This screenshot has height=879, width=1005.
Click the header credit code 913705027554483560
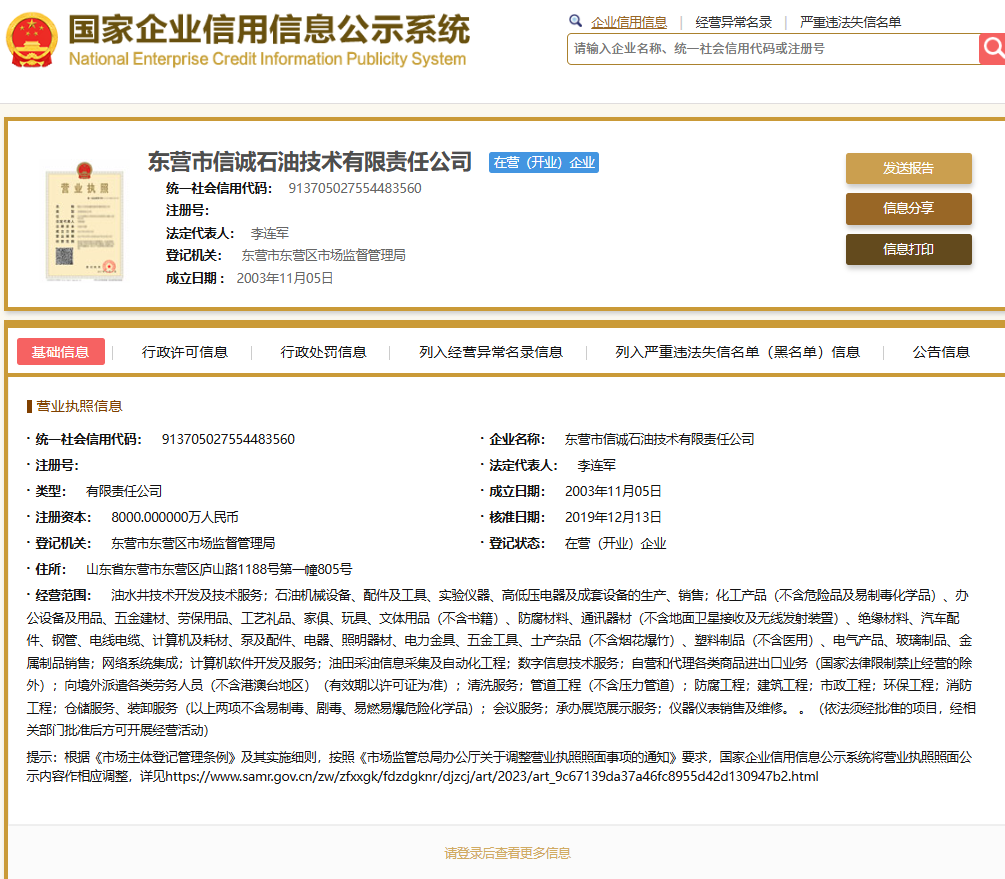pos(354,188)
